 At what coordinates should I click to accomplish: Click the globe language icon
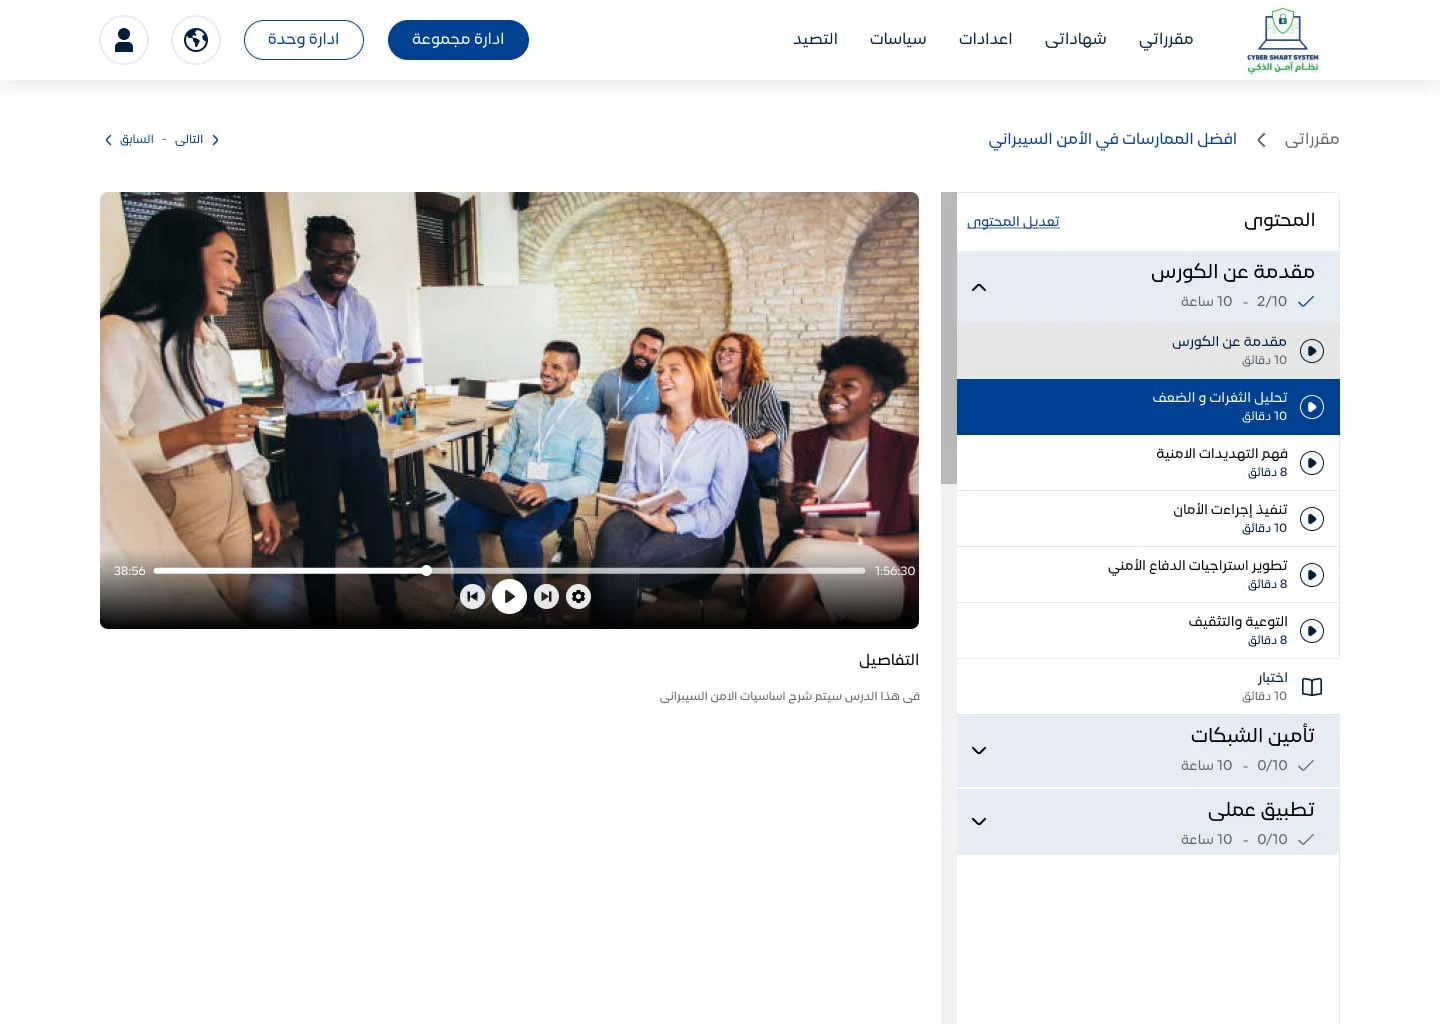pos(196,40)
